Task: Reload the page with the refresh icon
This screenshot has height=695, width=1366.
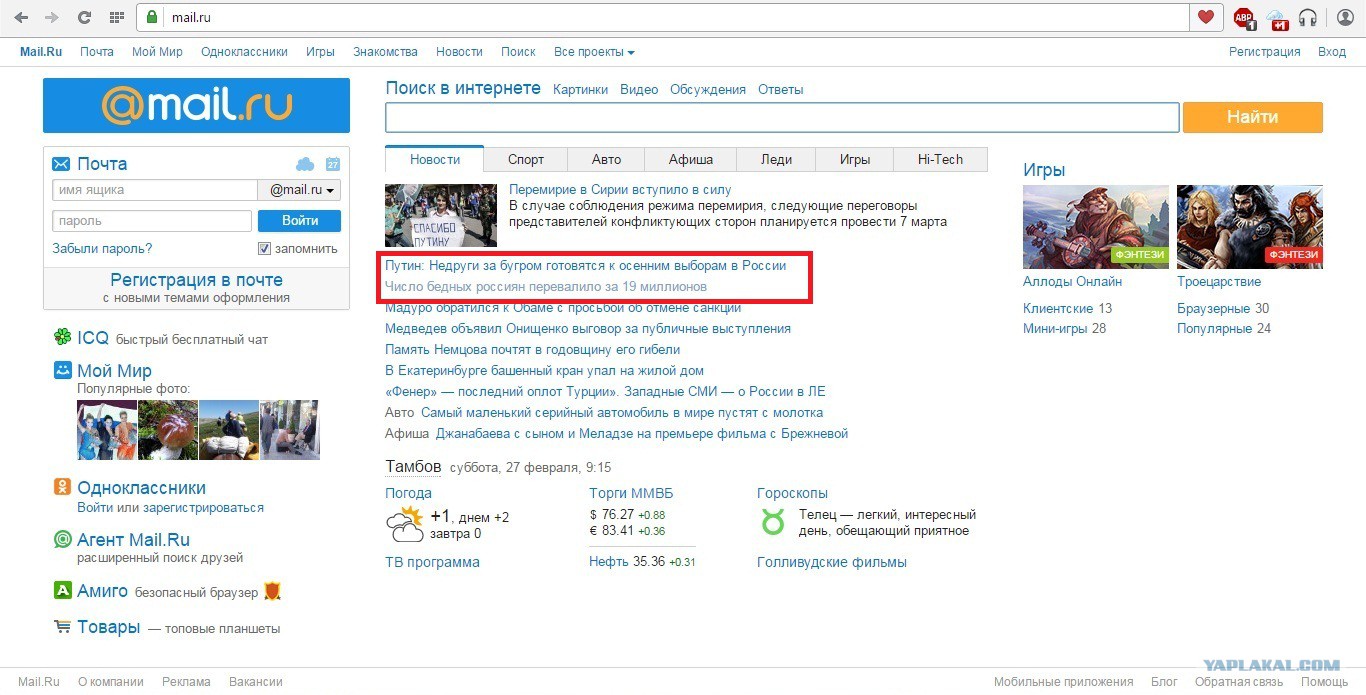Action: click(84, 17)
